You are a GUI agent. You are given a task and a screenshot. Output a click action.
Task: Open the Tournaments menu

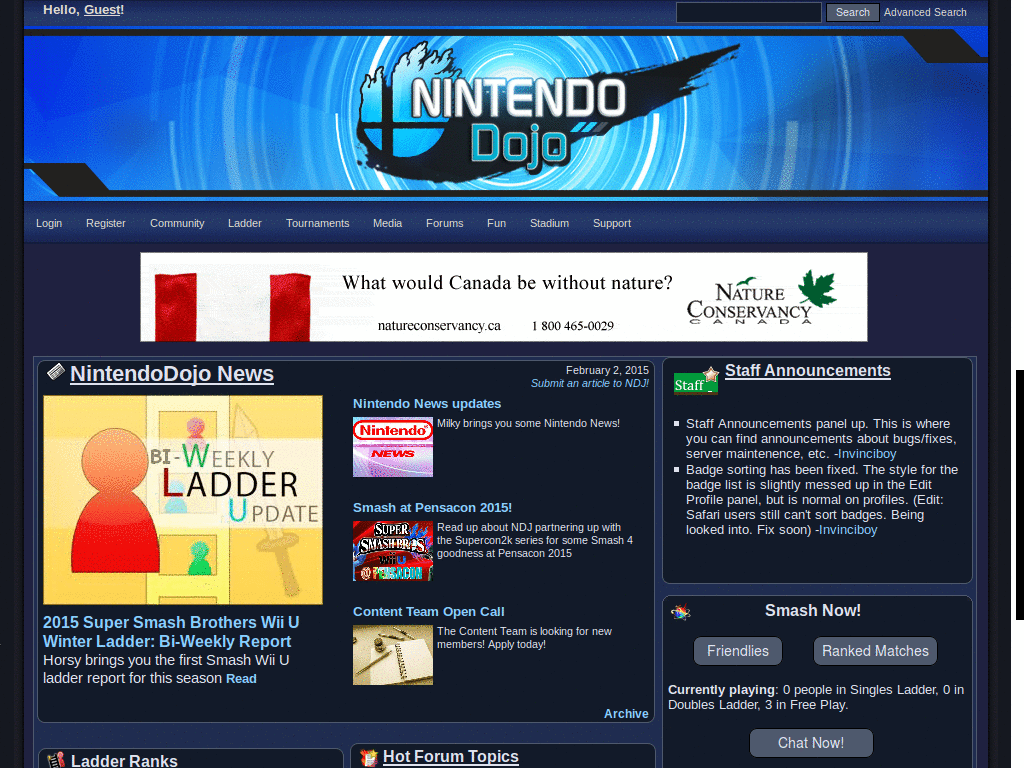click(x=317, y=223)
